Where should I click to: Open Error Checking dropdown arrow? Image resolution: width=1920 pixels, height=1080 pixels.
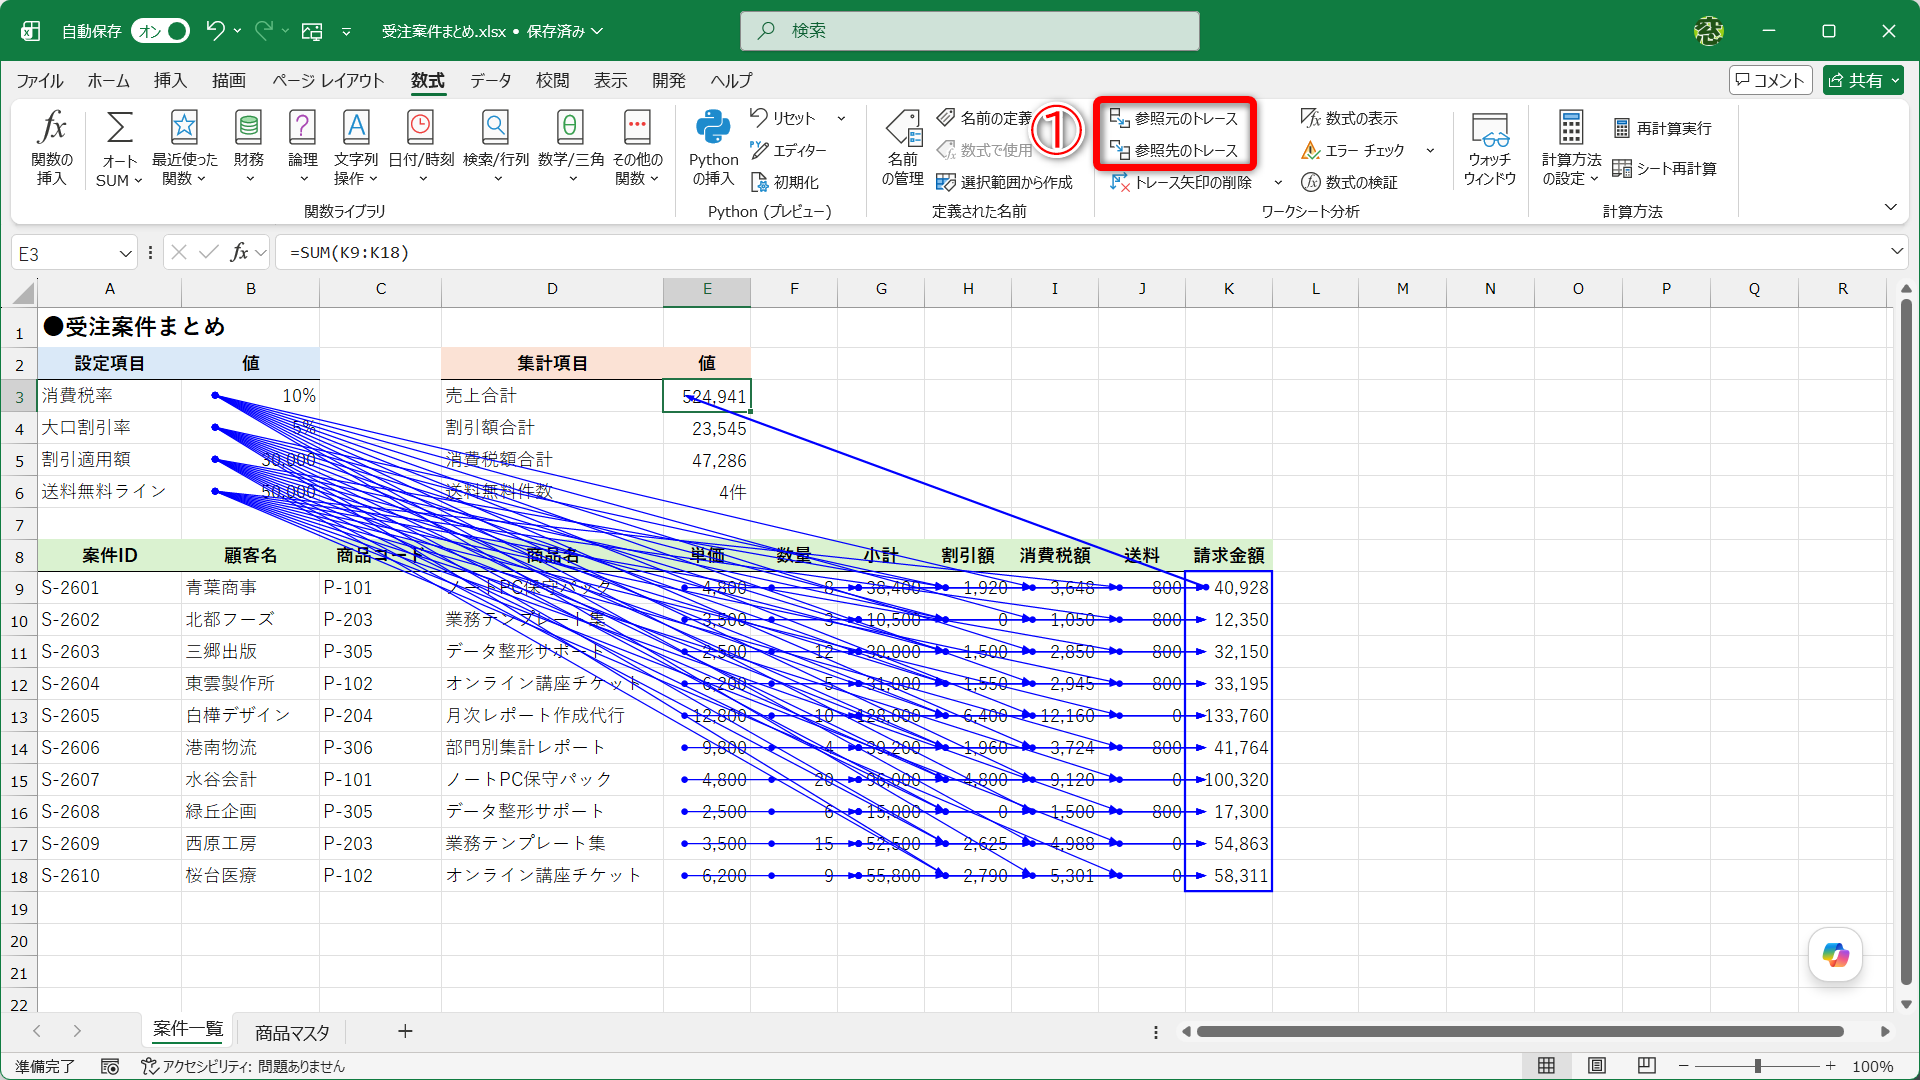(1430, 150)
